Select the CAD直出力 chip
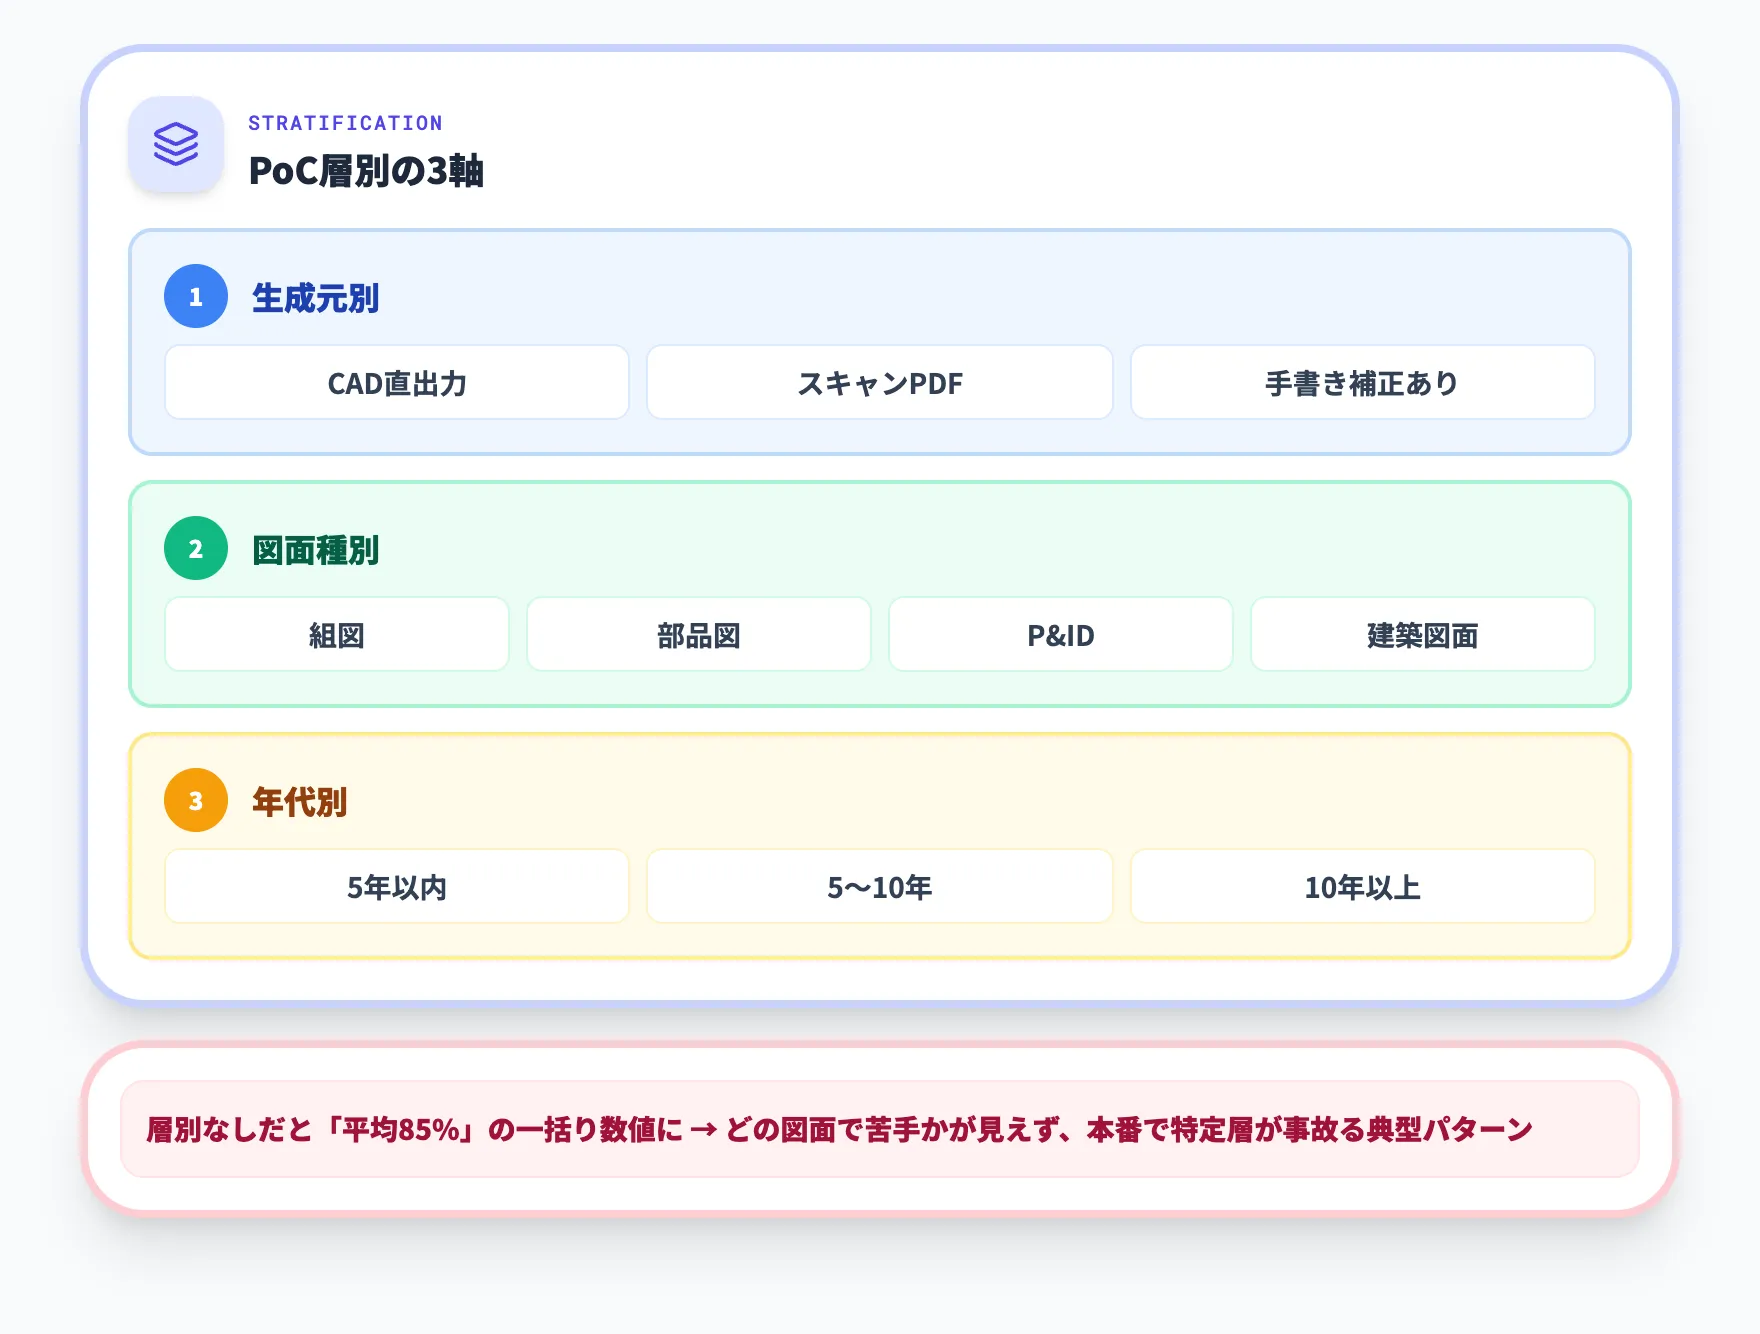The width and height of the screenshot is (1760, 1334). [396, 382]
